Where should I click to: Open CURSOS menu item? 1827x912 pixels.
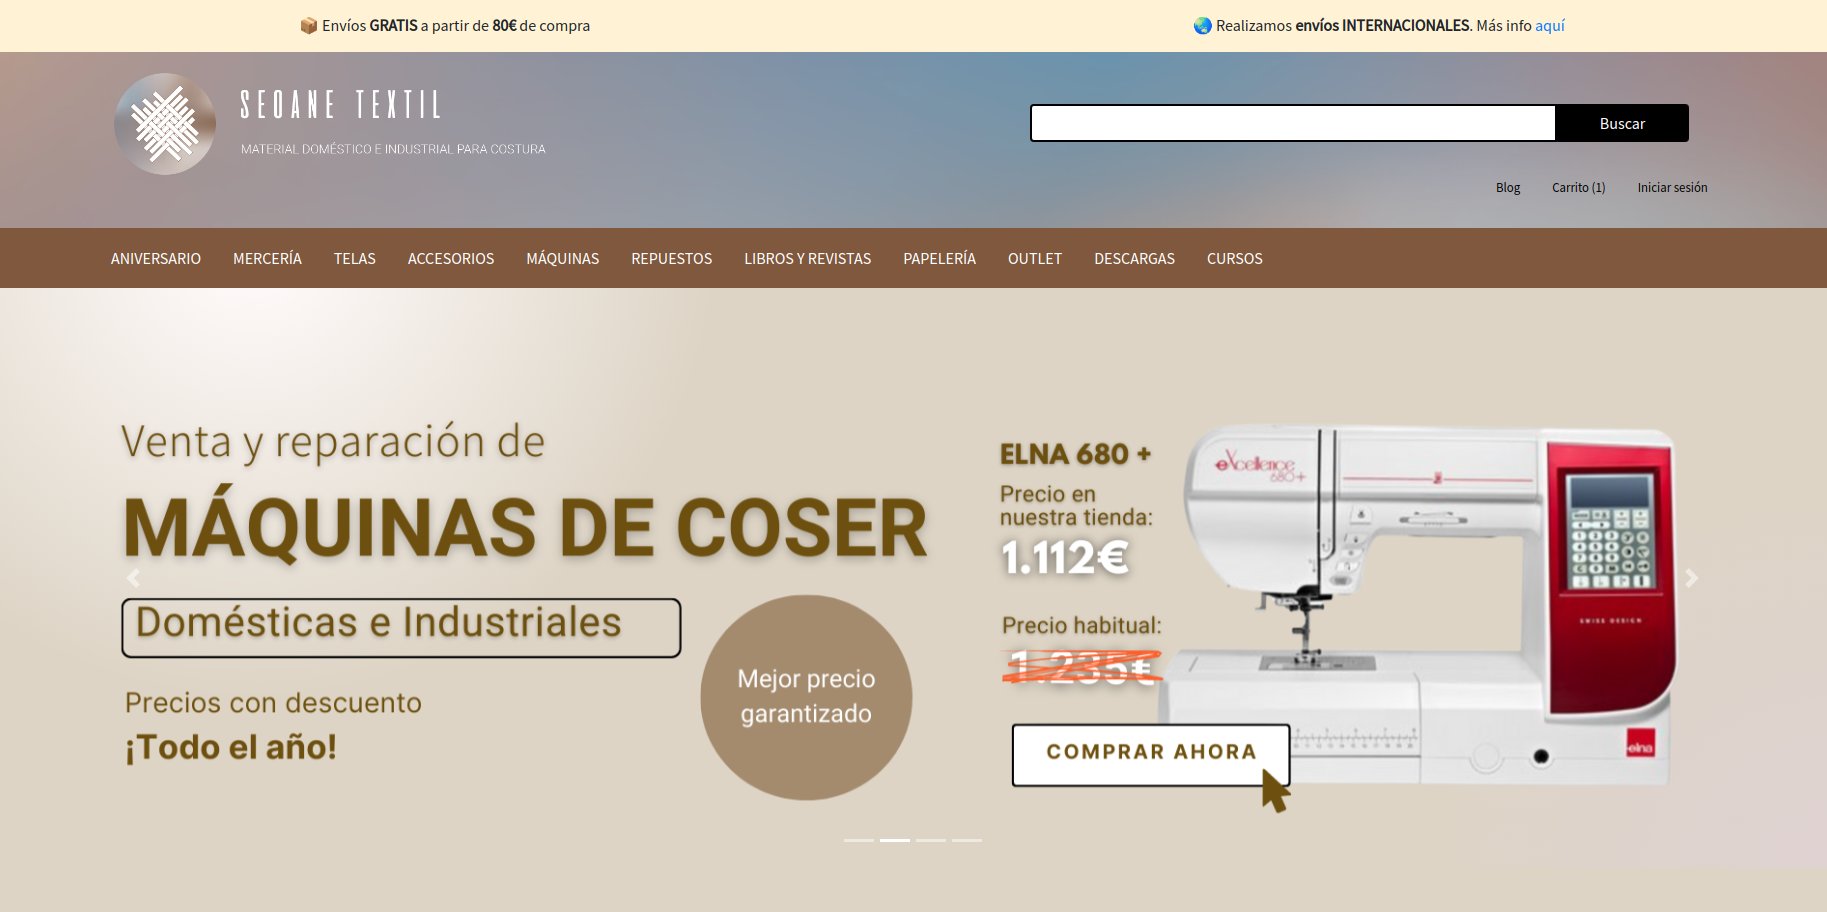(1235, 259)
